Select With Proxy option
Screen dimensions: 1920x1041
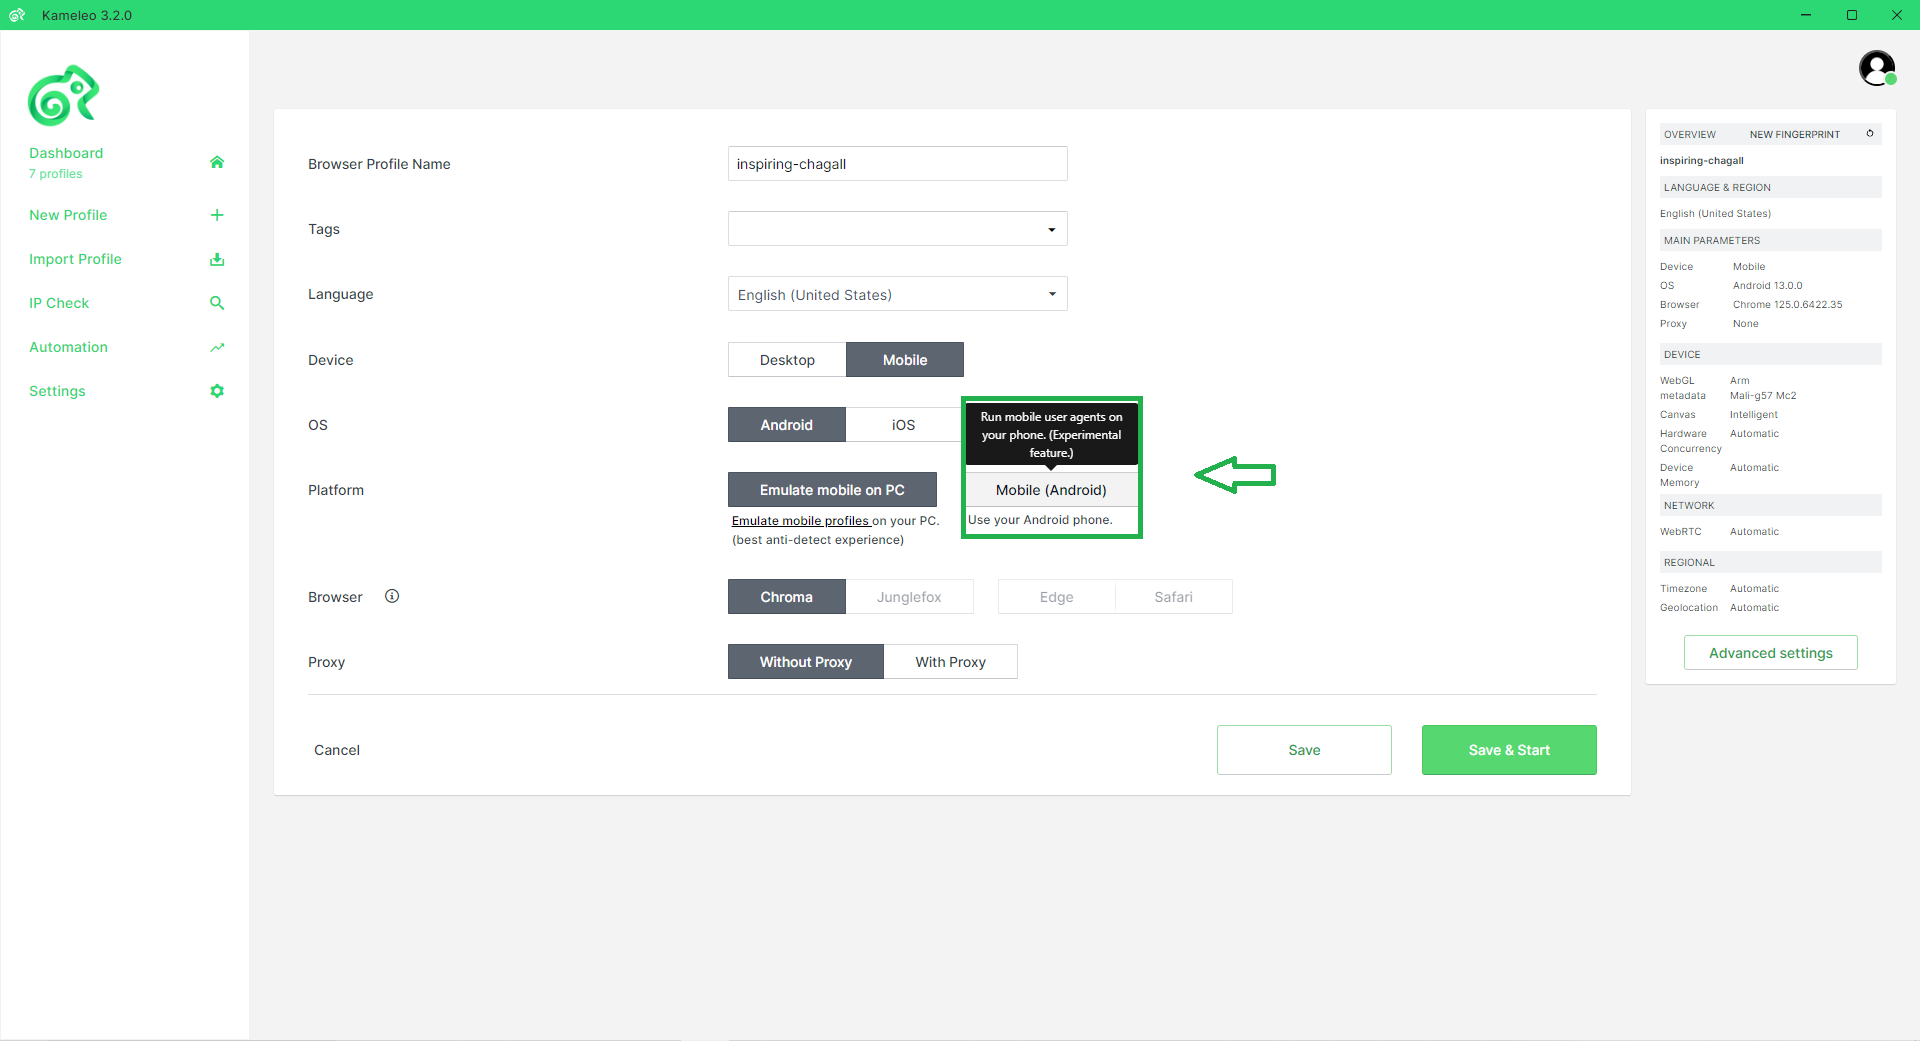click(x=951, y=662)
